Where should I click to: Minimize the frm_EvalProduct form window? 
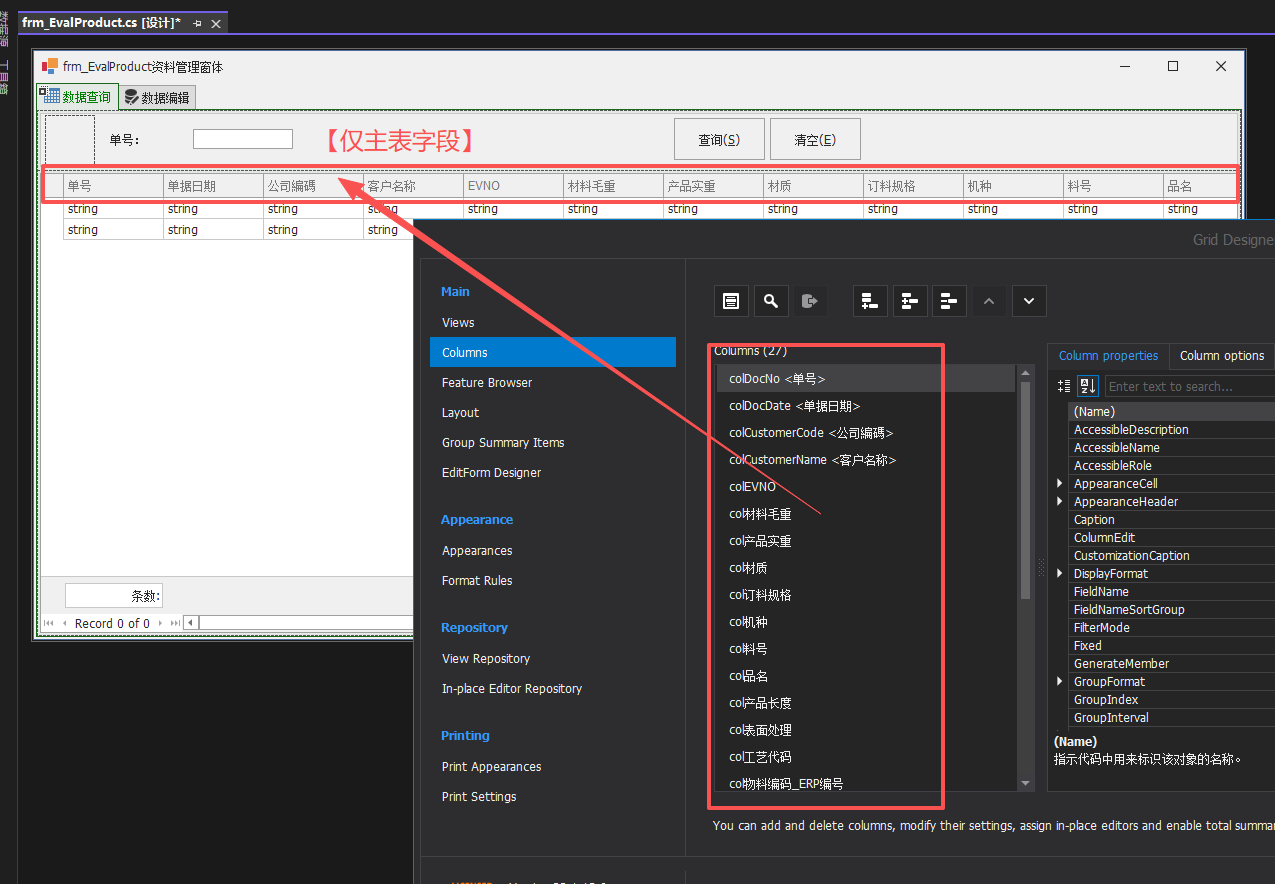[1126, 66]
